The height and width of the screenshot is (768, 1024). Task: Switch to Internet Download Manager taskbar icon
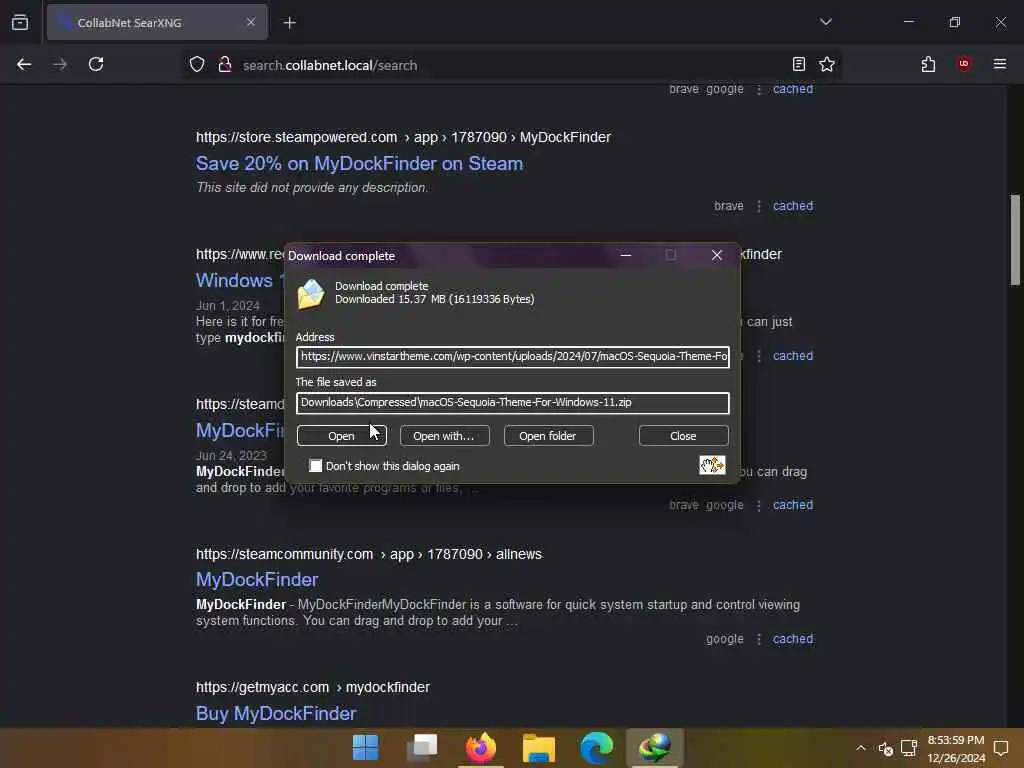click(x=654, y=748)
